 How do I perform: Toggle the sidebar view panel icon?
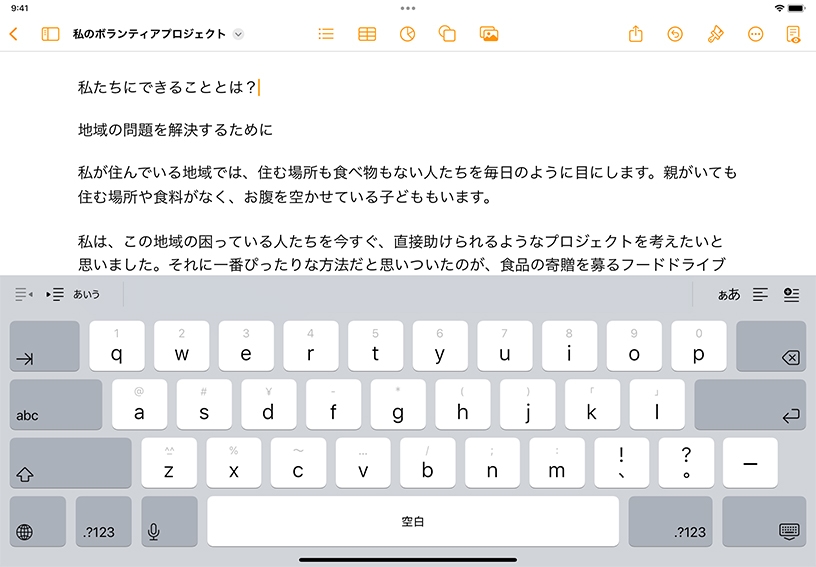pyautogui.click(x=50, y=34)
